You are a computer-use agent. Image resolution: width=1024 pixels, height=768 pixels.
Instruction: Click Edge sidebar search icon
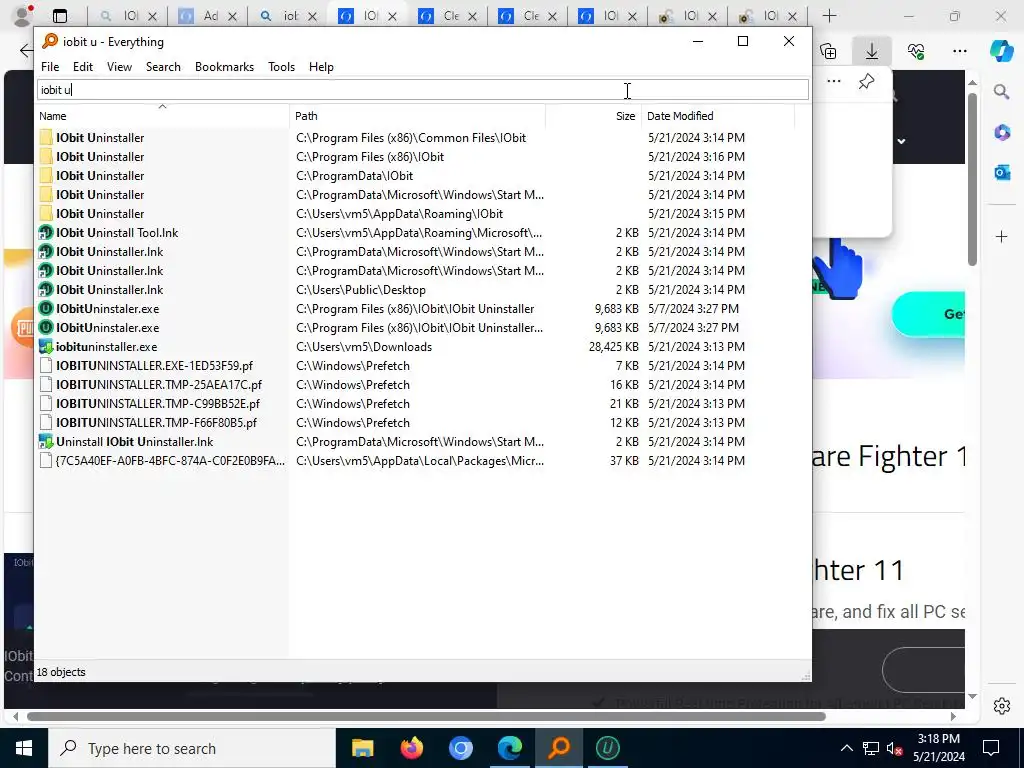pyautogui.click(x=1002, y=91)
